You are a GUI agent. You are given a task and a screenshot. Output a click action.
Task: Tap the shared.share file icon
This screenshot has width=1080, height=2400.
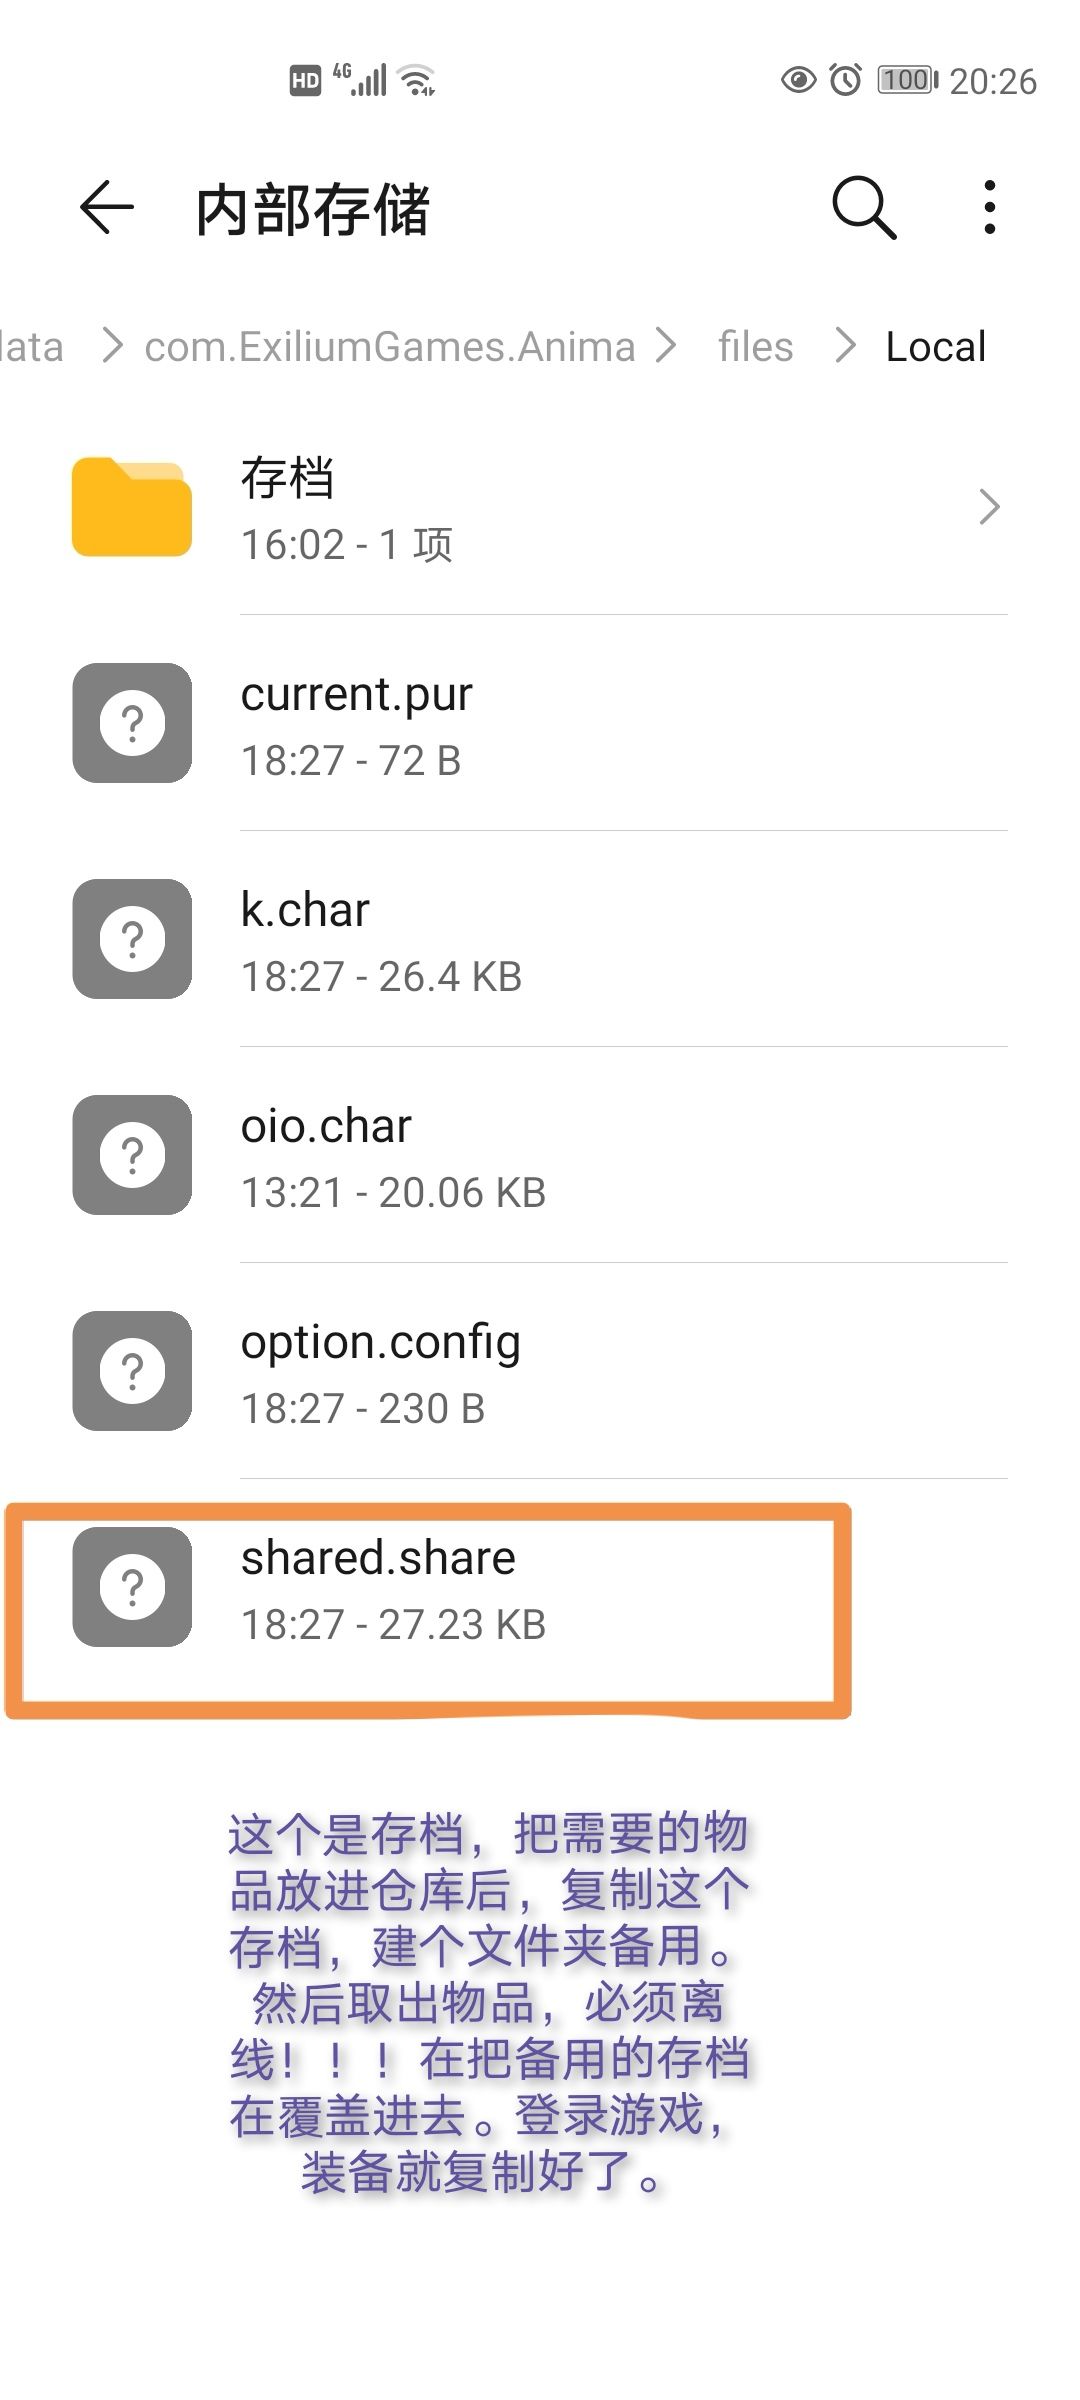pos(132,1587)
